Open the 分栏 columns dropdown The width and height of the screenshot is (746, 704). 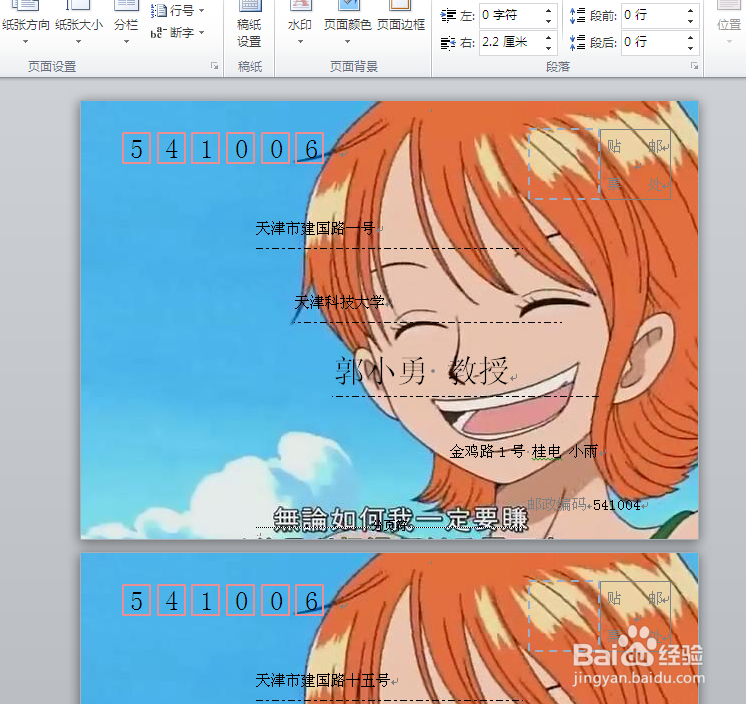(x=126, y=24)
